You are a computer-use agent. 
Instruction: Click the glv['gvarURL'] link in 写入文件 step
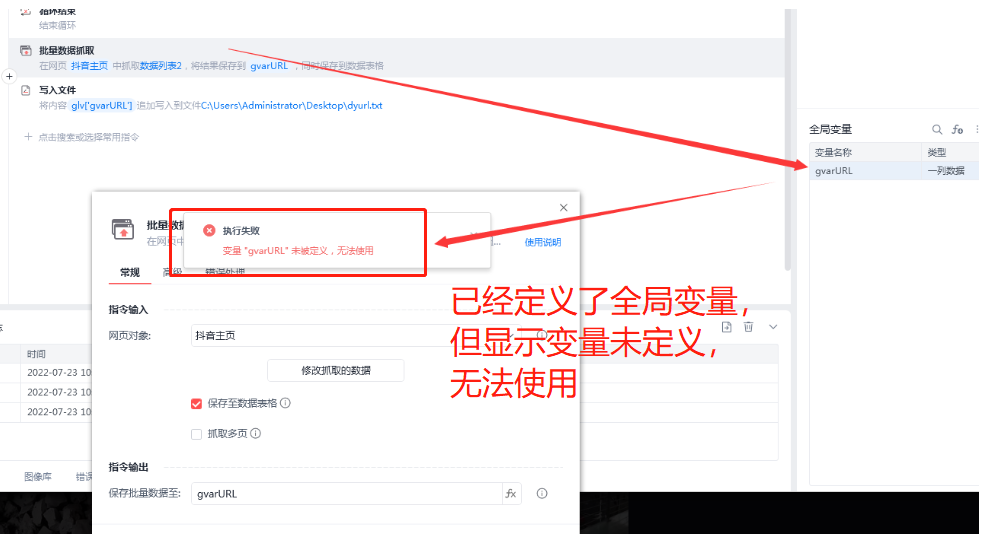[102, 105]
